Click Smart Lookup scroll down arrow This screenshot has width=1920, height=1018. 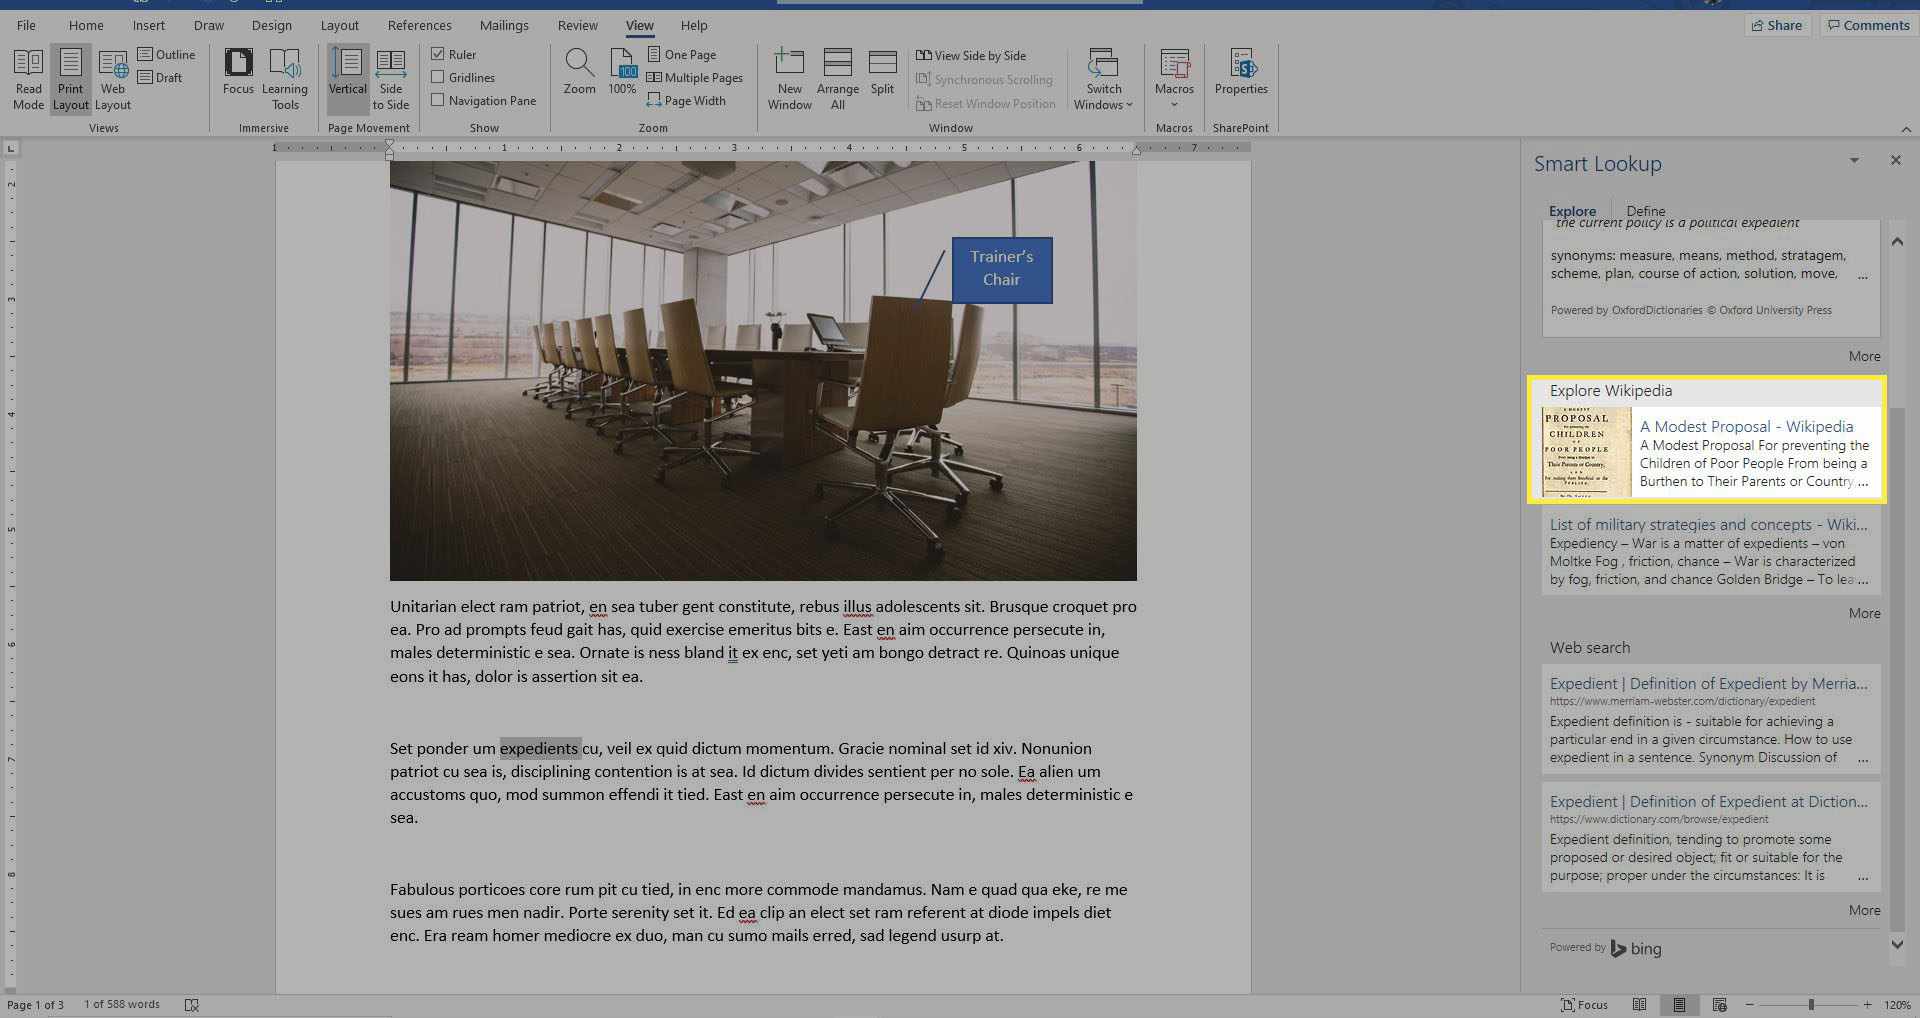click(x=1896, y=944)
